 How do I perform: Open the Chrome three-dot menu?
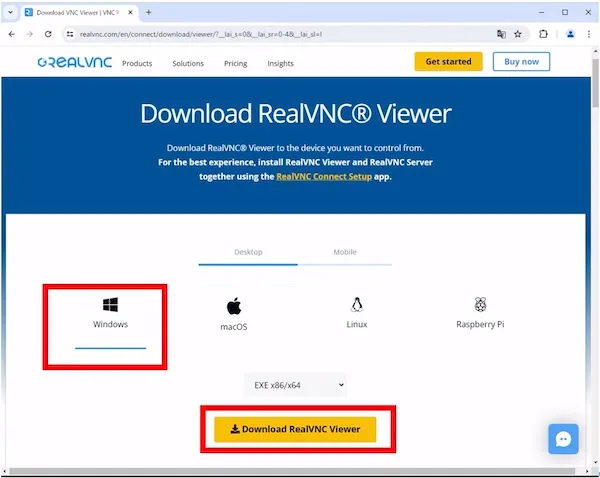pos(589,34)
